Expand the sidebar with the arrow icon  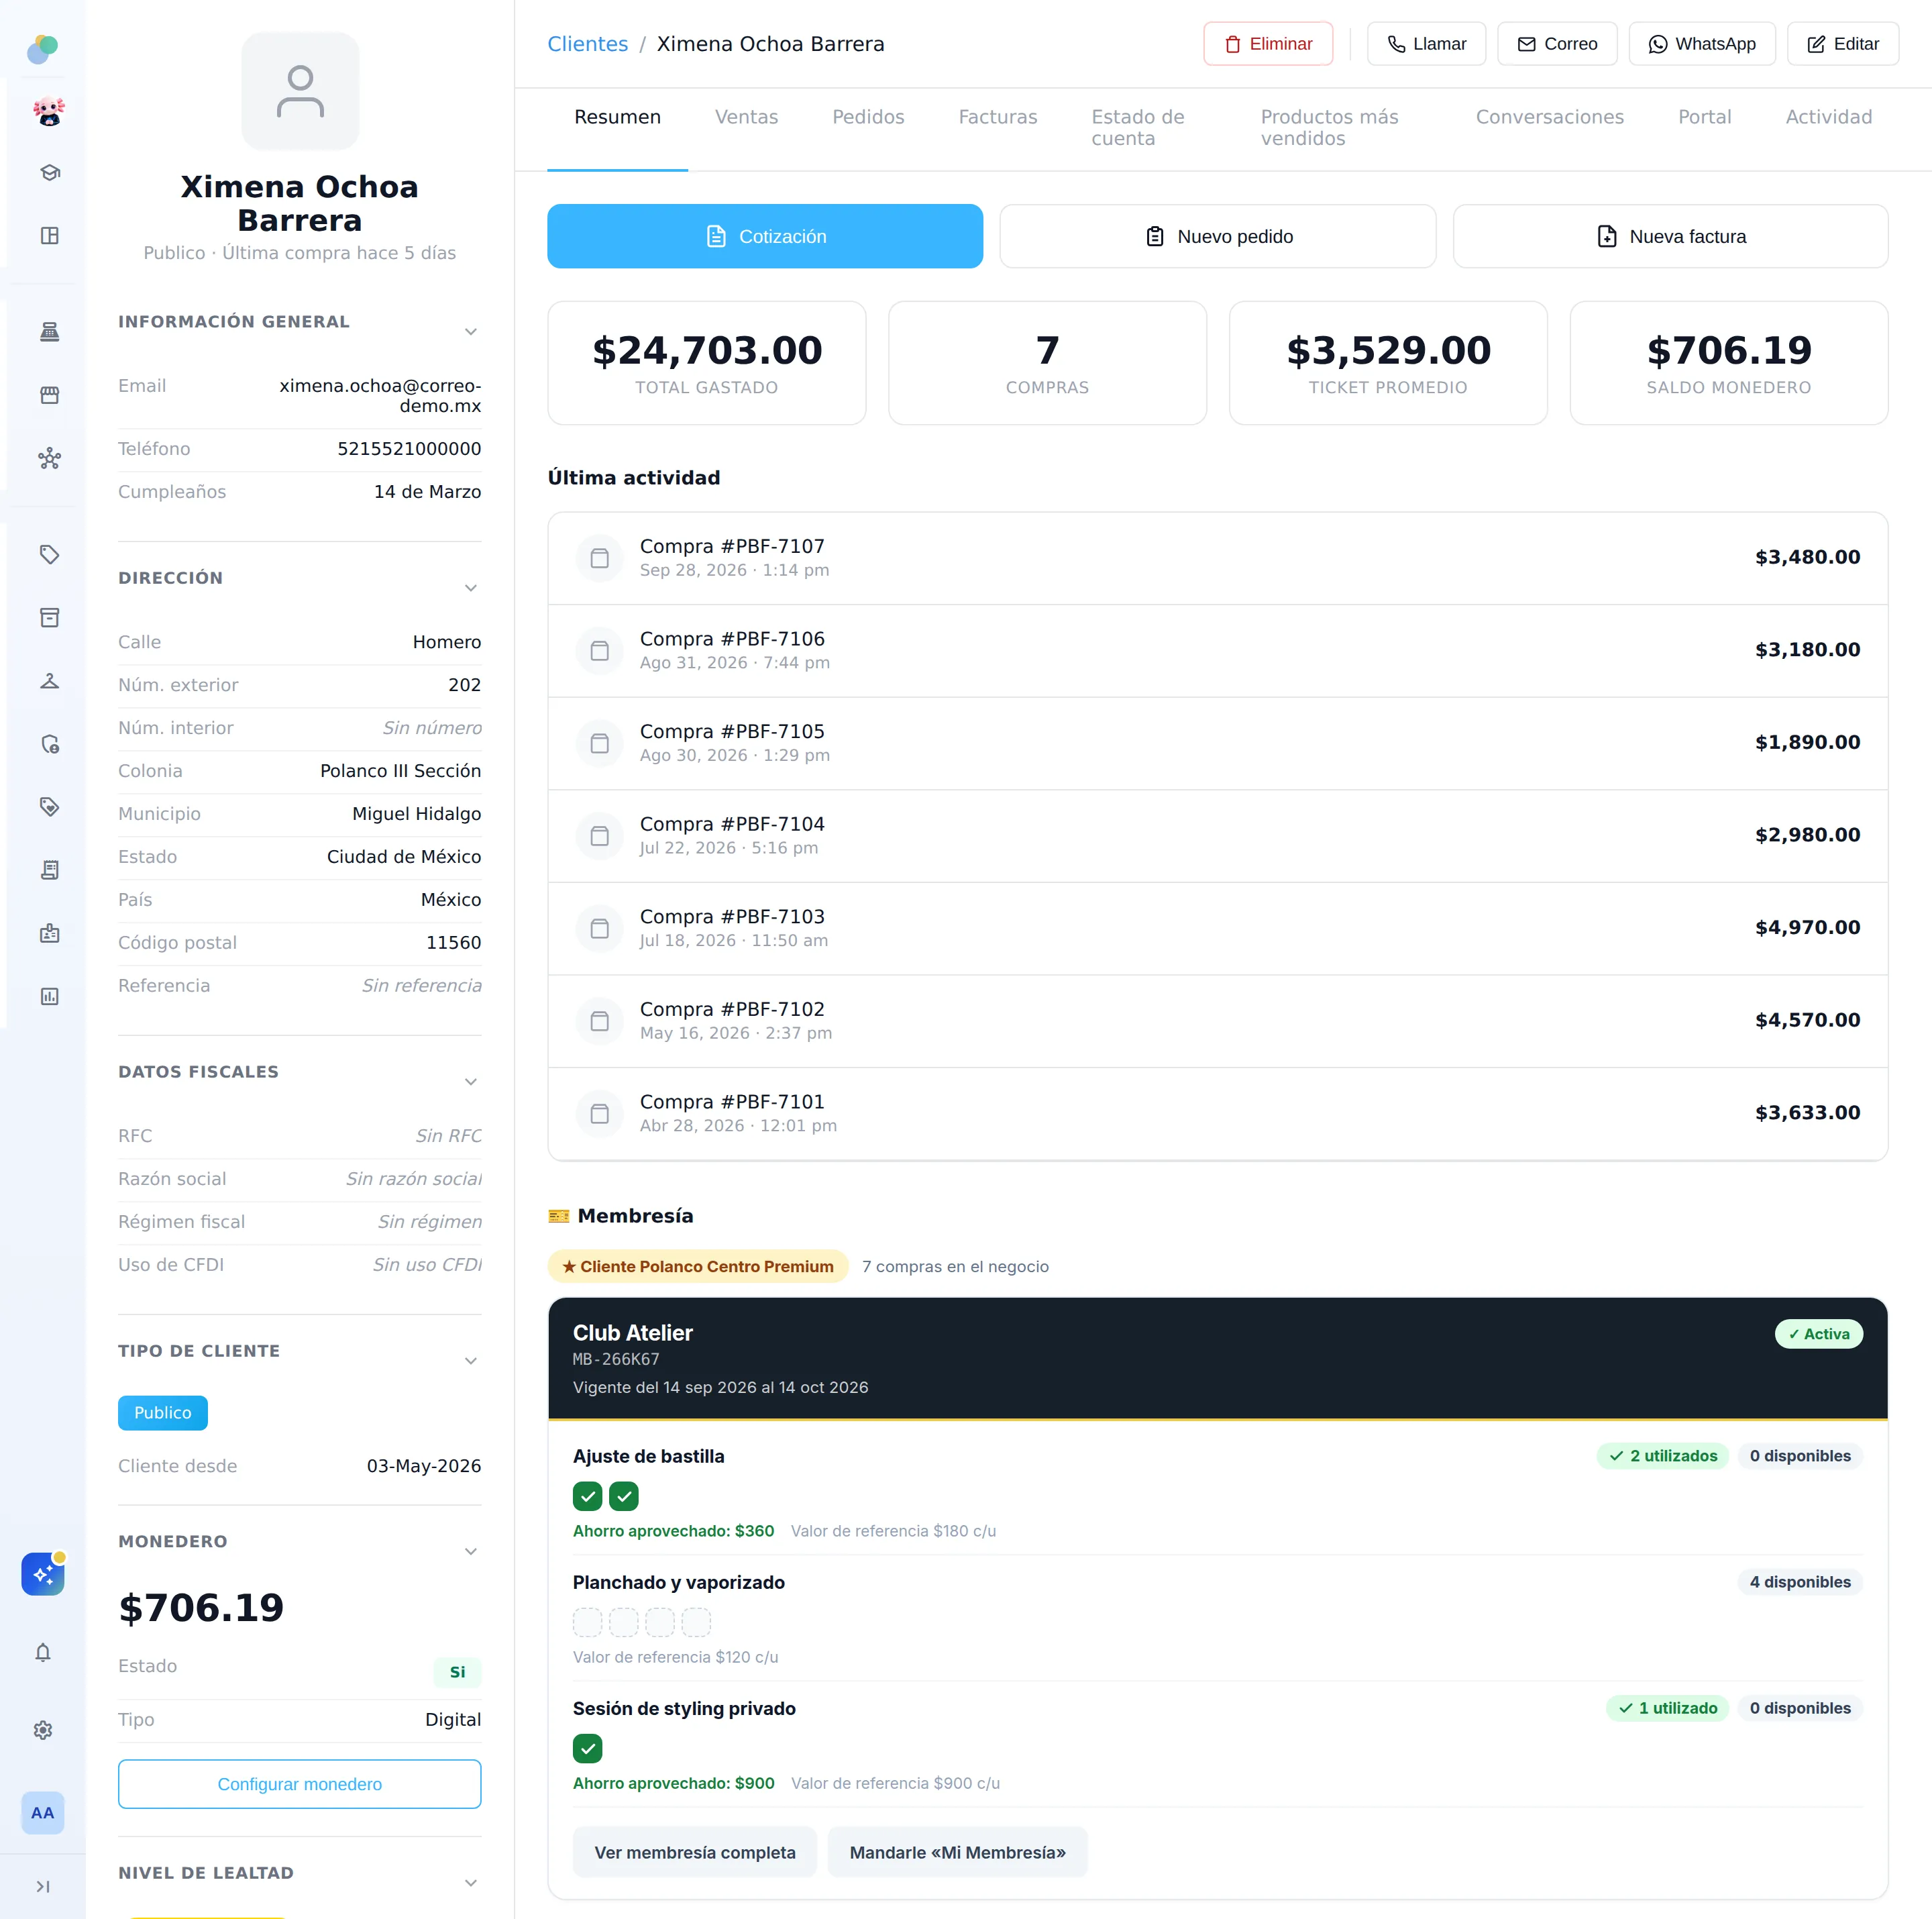[x=43, y=1887]
